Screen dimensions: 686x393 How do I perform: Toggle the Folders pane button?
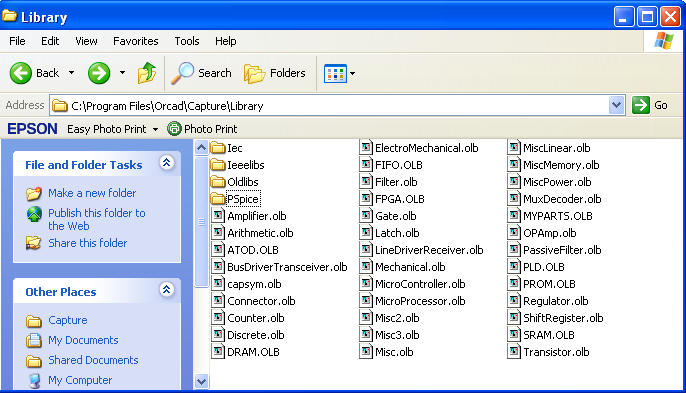pos(275,73)
